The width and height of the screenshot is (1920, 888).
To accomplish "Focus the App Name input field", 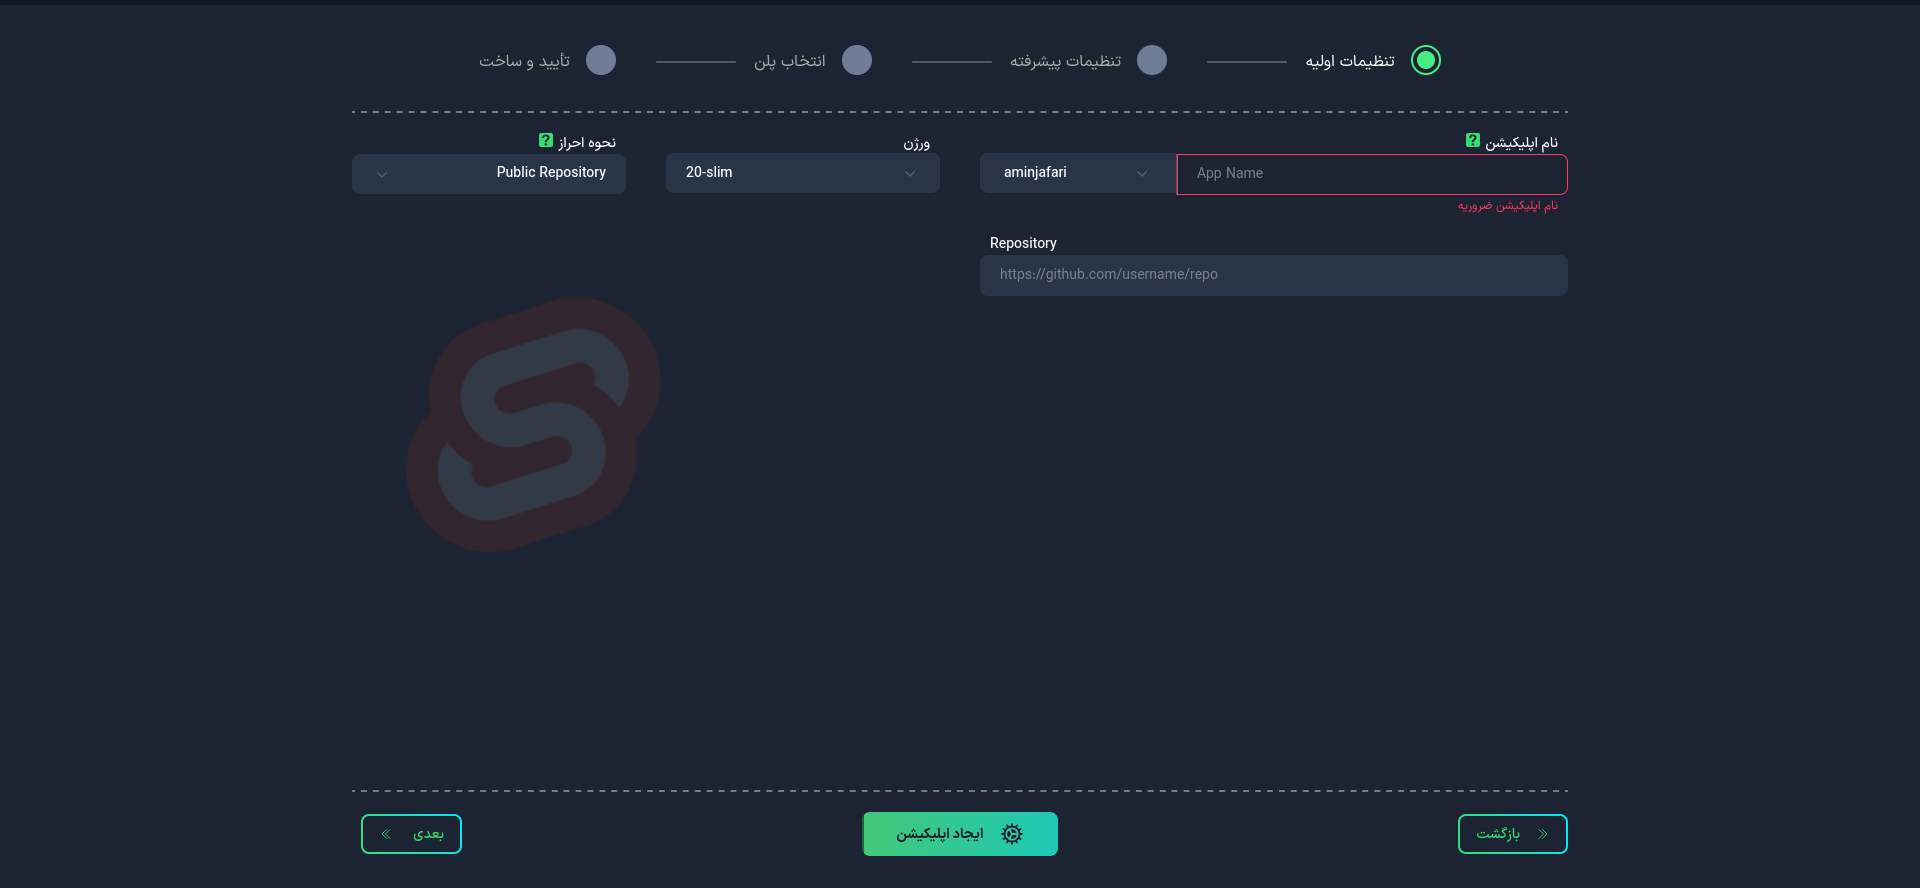I will coord(1372,174).
